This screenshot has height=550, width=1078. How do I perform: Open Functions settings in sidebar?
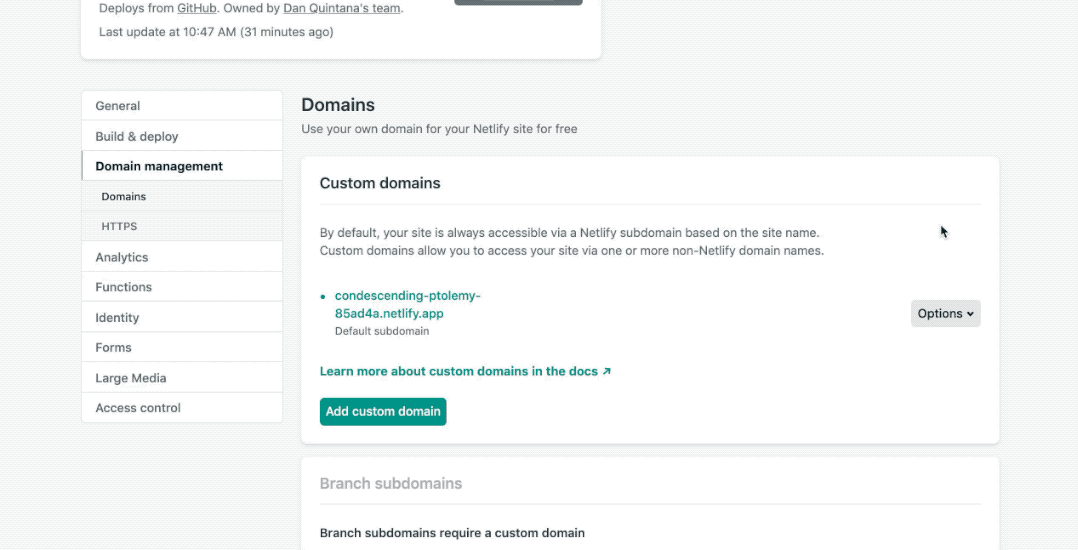pos(182,287)
